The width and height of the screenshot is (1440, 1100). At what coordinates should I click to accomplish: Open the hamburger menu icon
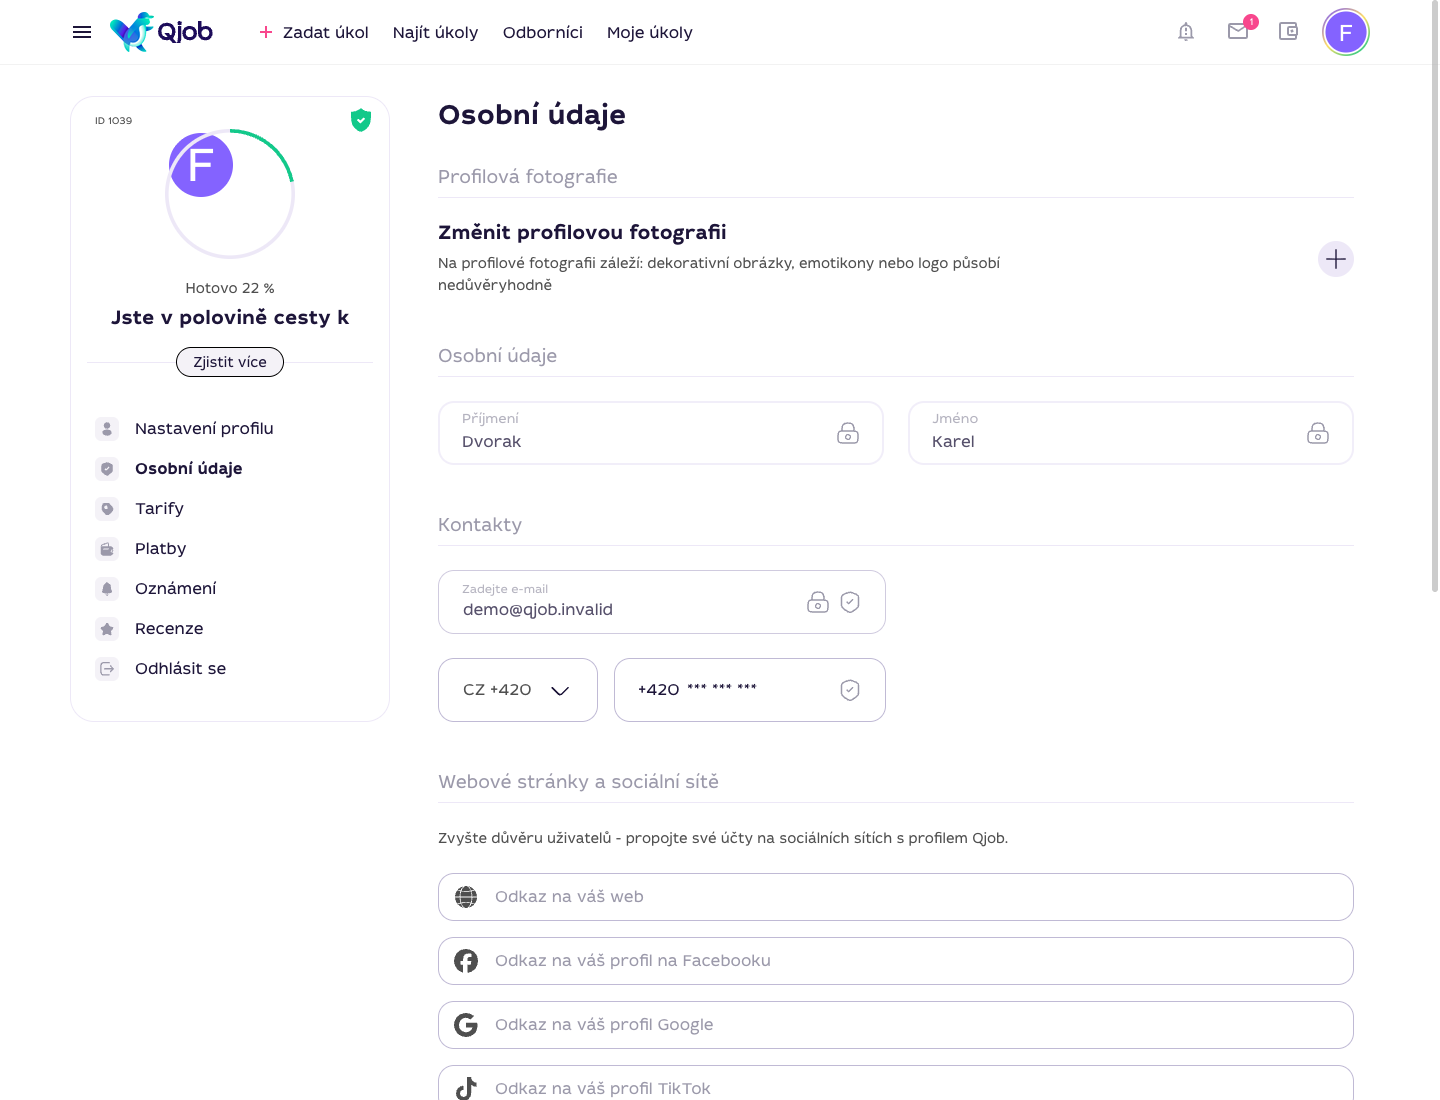82,32
